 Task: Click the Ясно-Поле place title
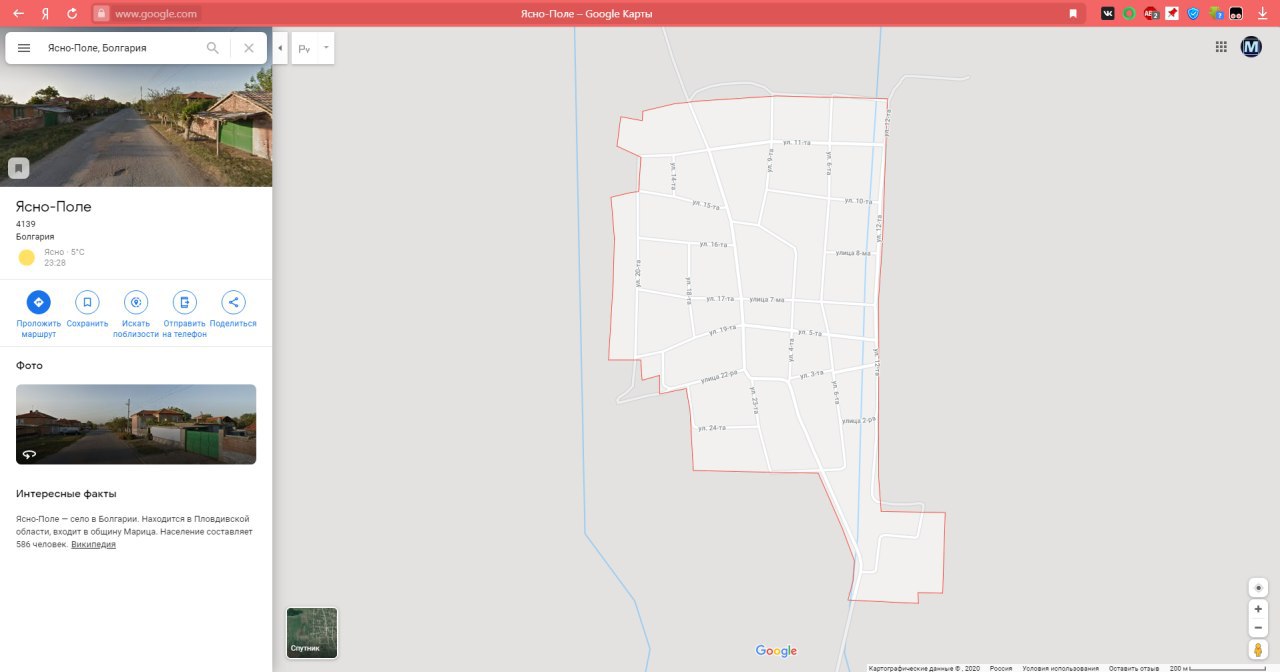point(54,207)
